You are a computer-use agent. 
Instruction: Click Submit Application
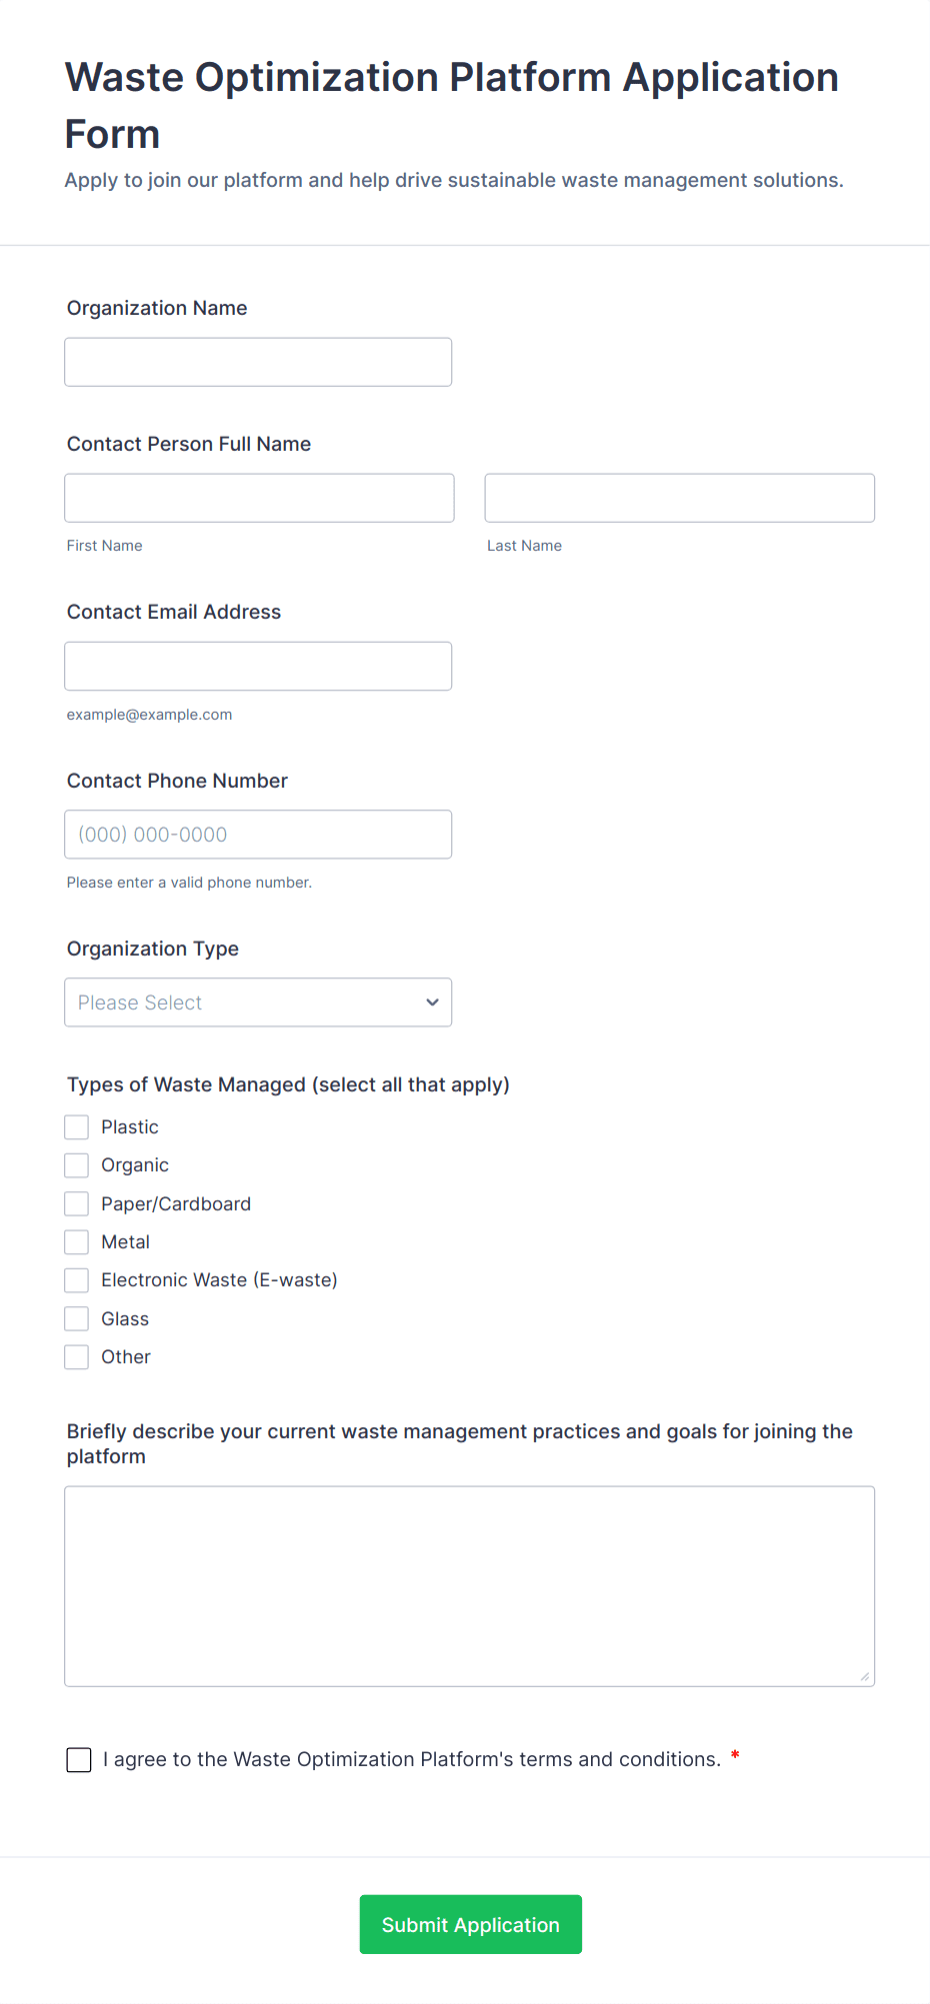point(470,1924)
